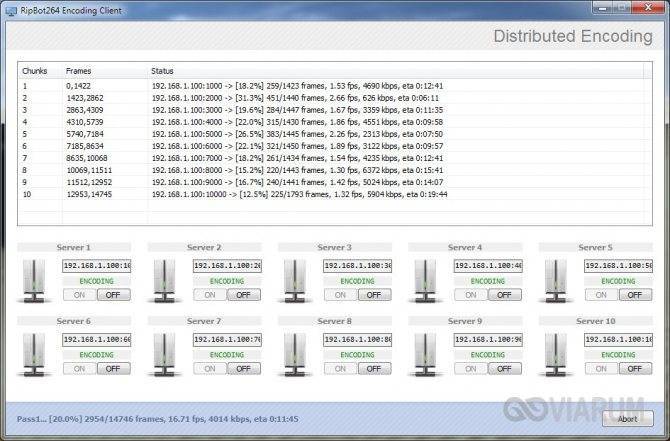Click the Server 1 computer tower icon
The image size is (670, 441).
(34, 281)
